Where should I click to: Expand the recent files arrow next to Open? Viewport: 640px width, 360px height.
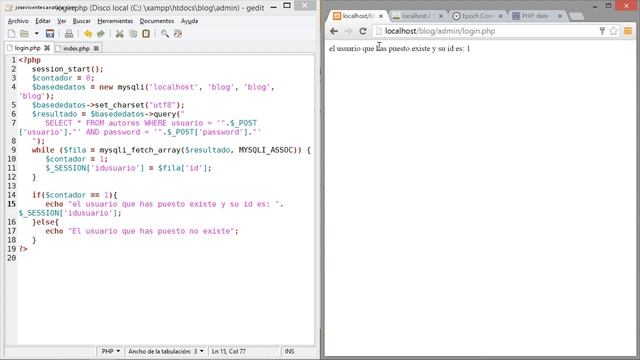coord(36,34)
